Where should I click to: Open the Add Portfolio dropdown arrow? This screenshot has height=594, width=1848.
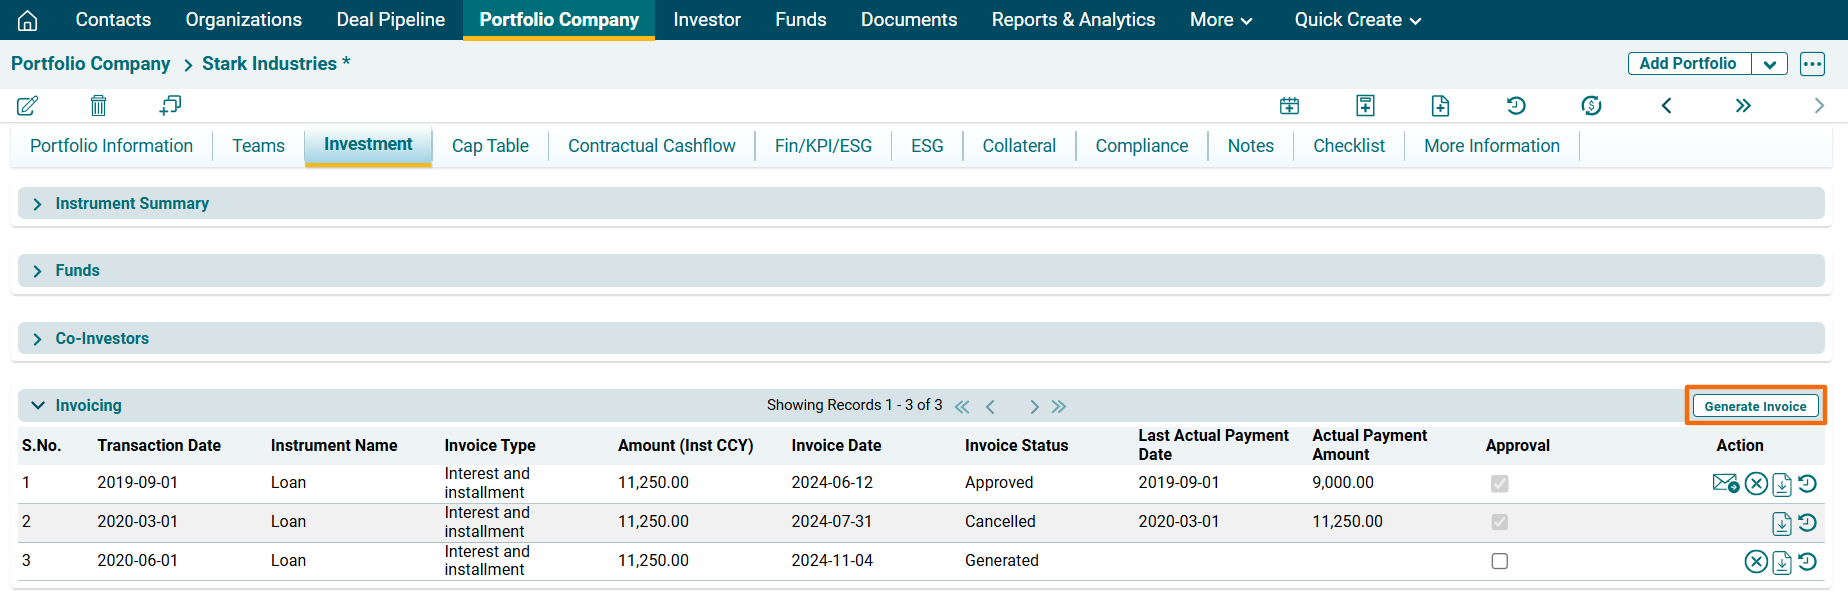pos(1769,64)
